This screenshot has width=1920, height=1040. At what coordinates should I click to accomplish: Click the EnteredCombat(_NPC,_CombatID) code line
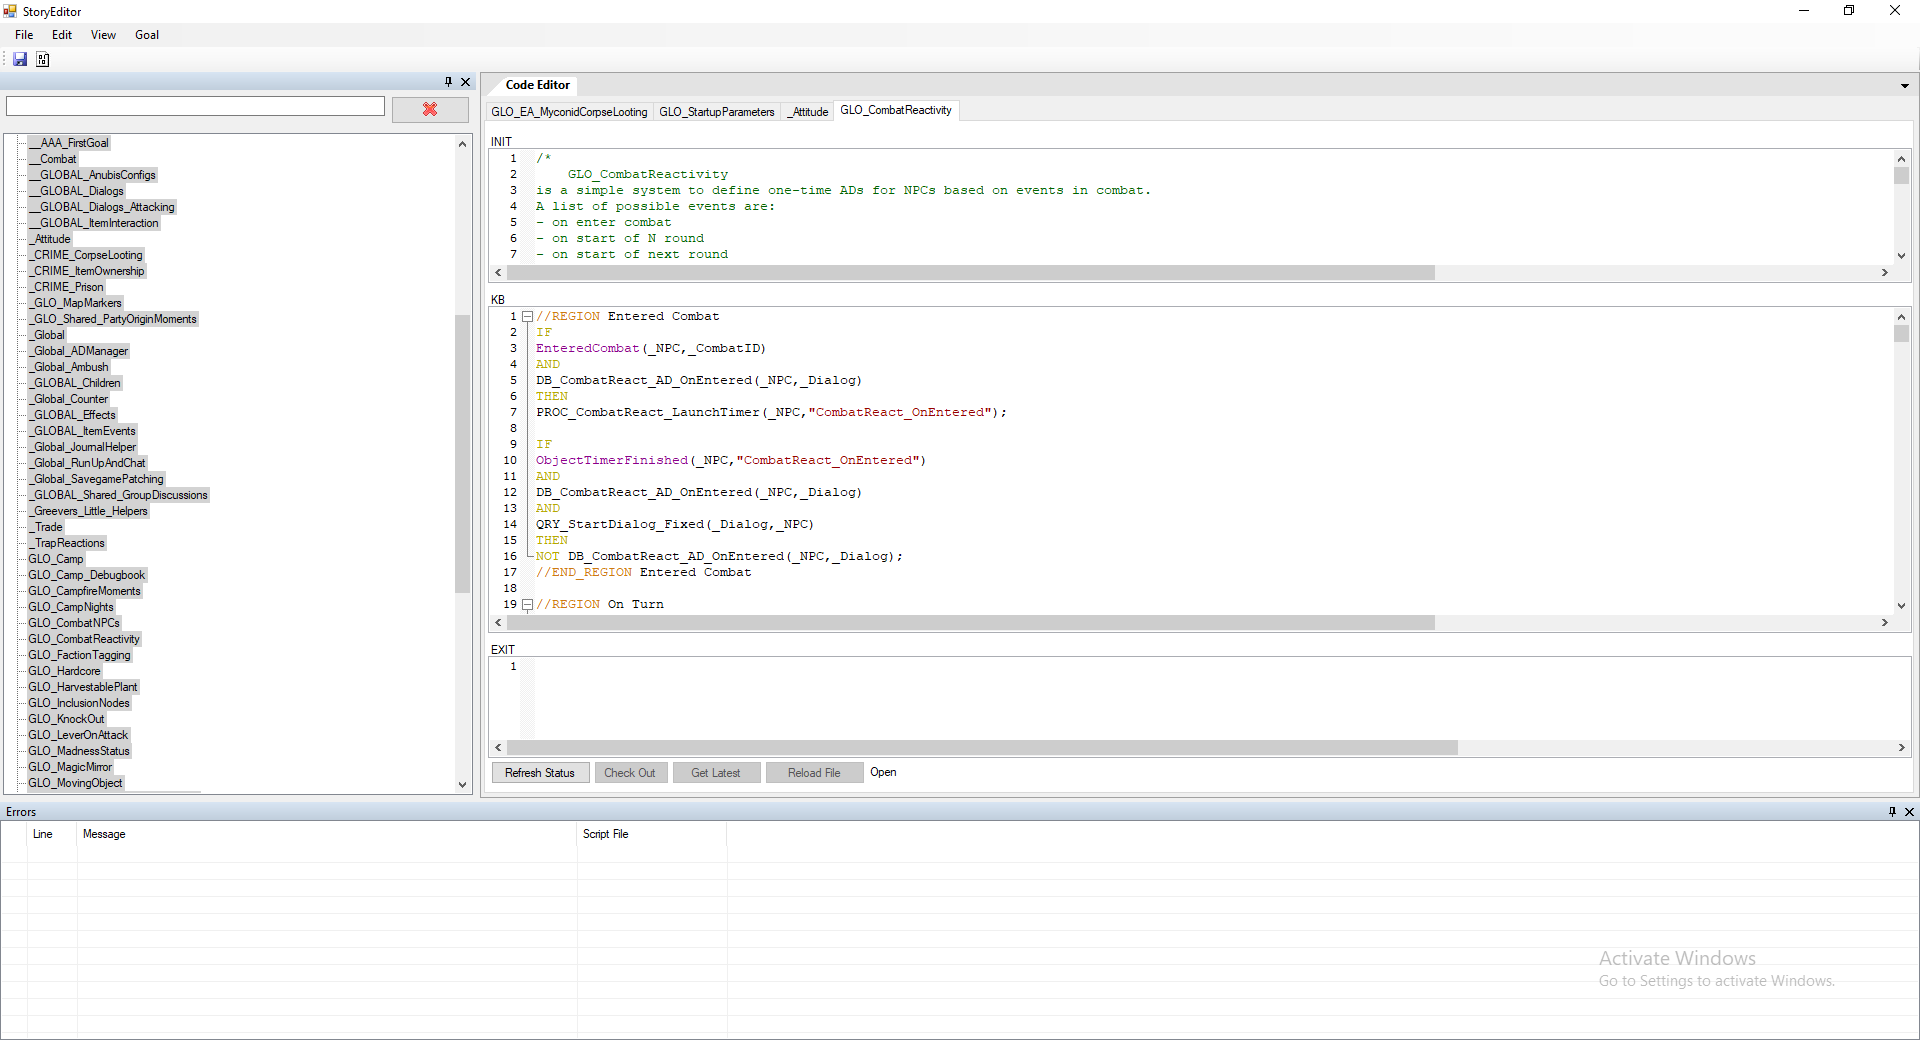coord(651,349)
